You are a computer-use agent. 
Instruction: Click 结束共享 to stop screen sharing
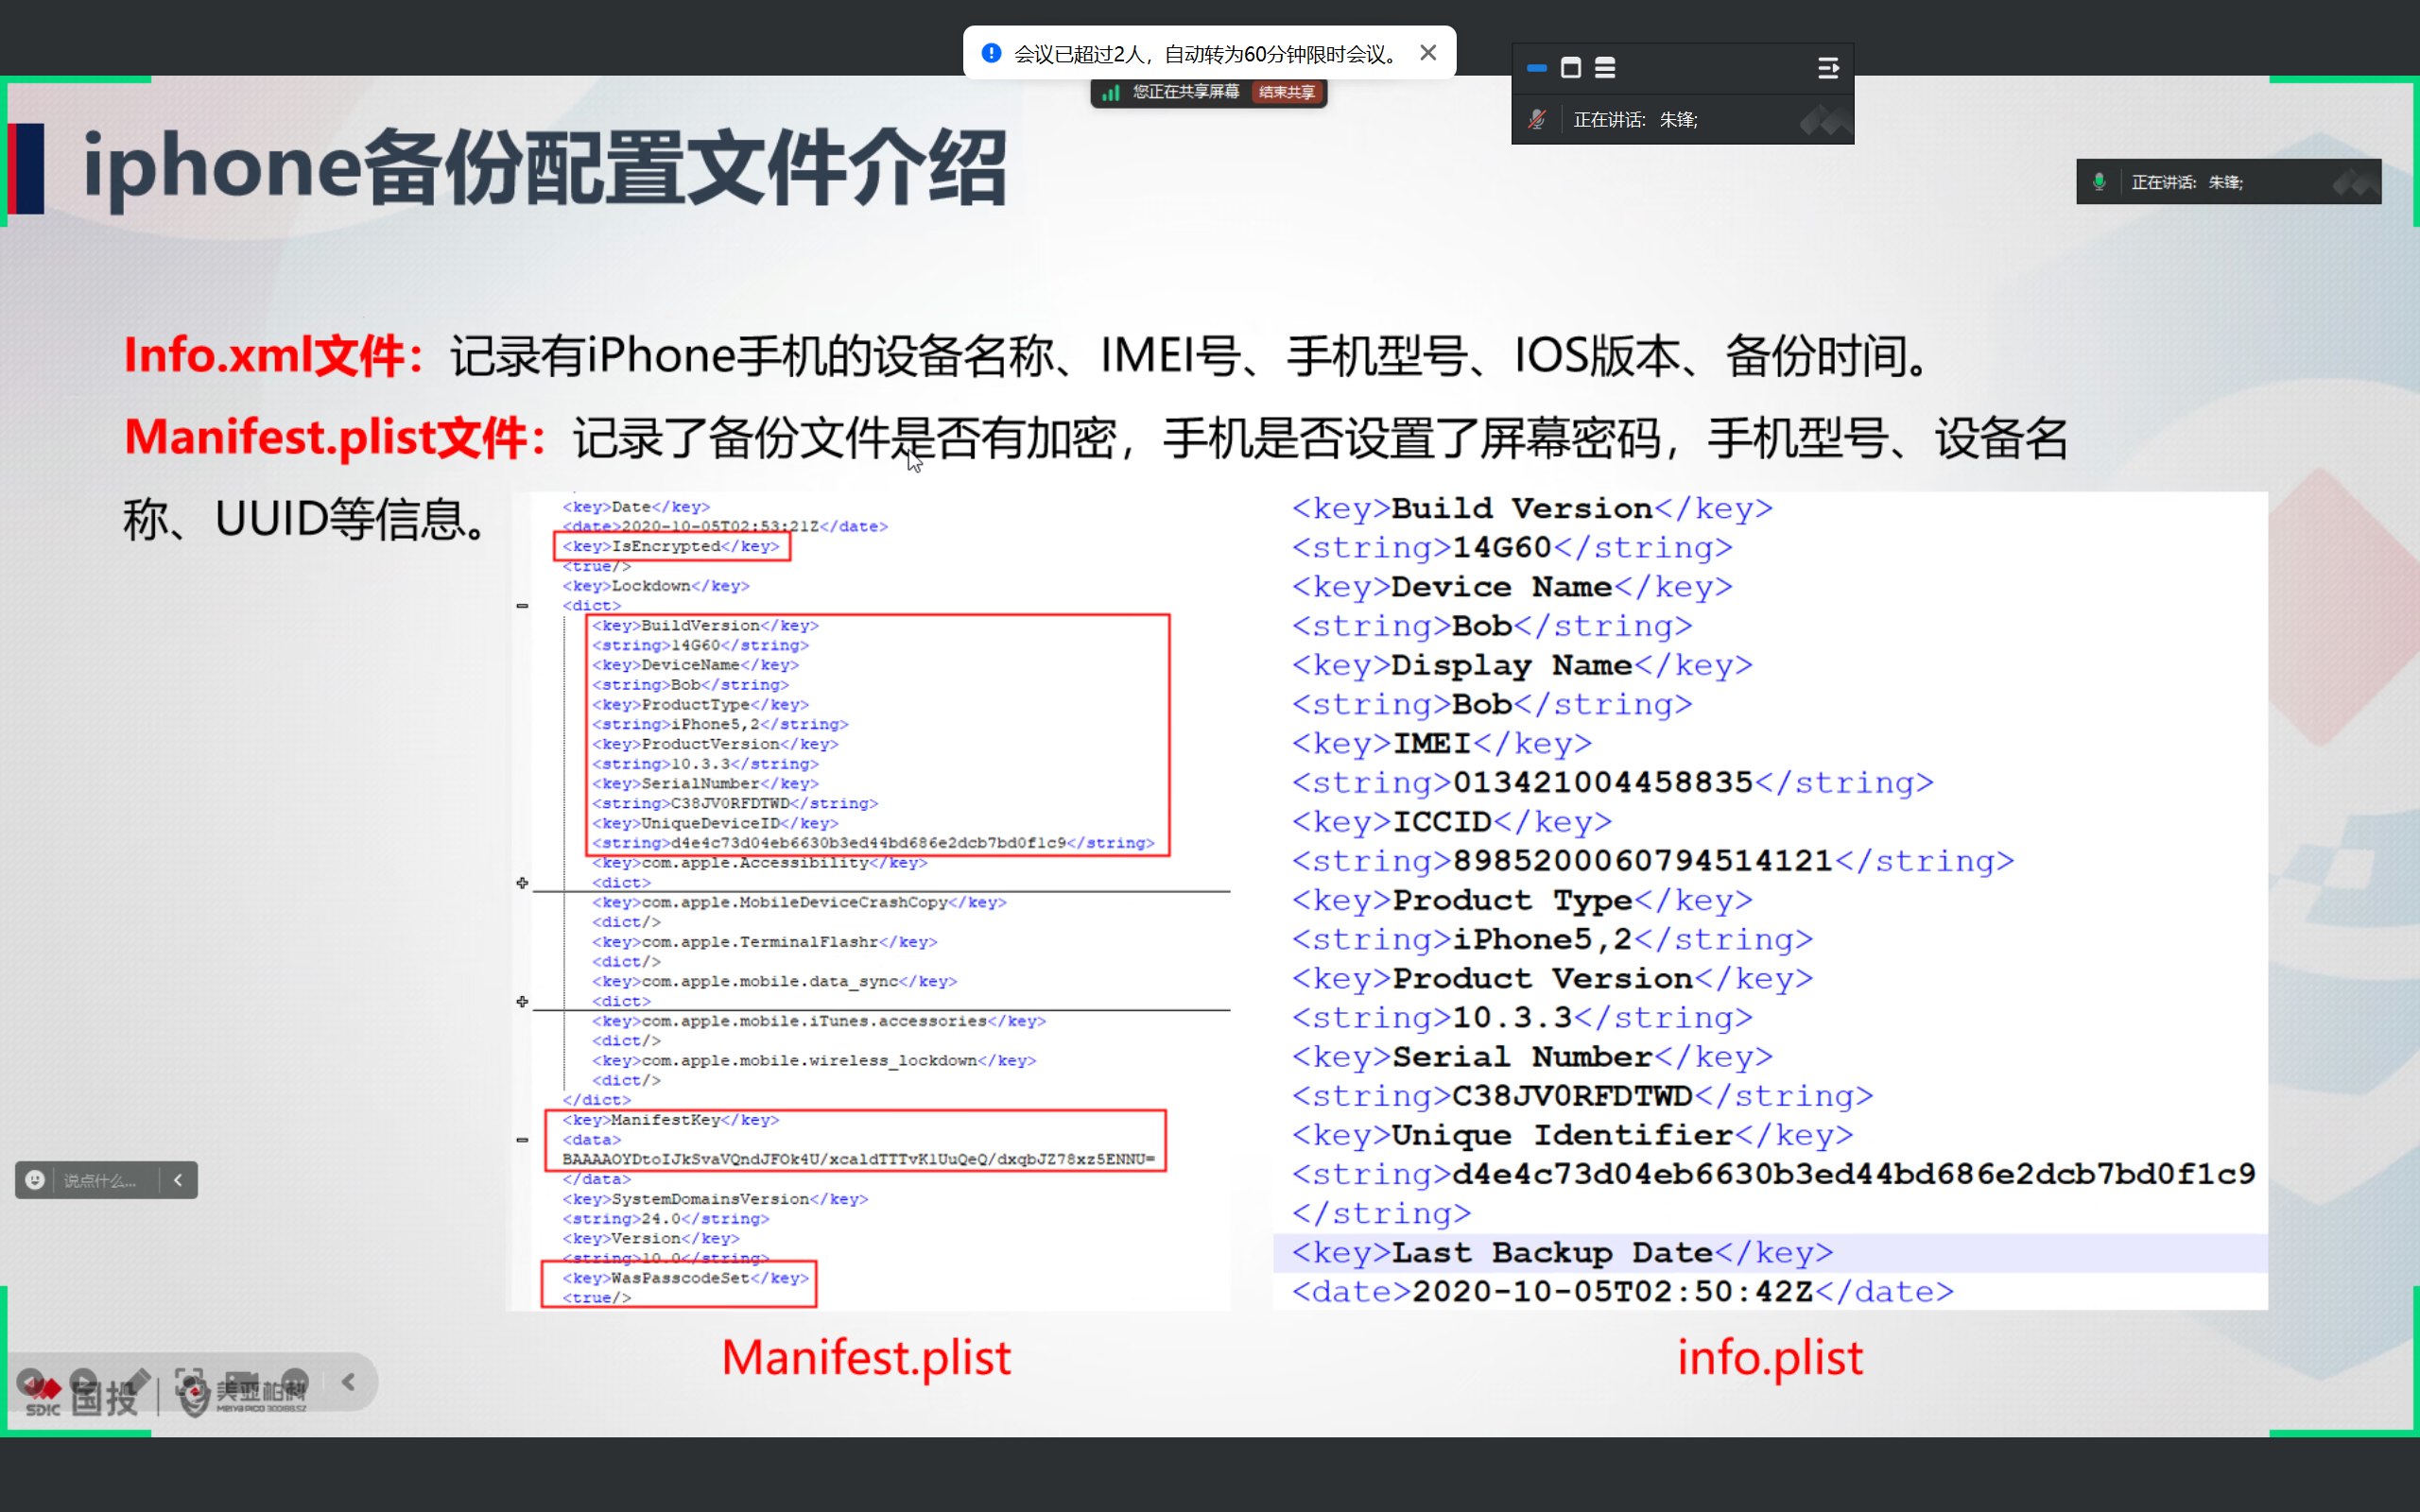click(1286, 92)
